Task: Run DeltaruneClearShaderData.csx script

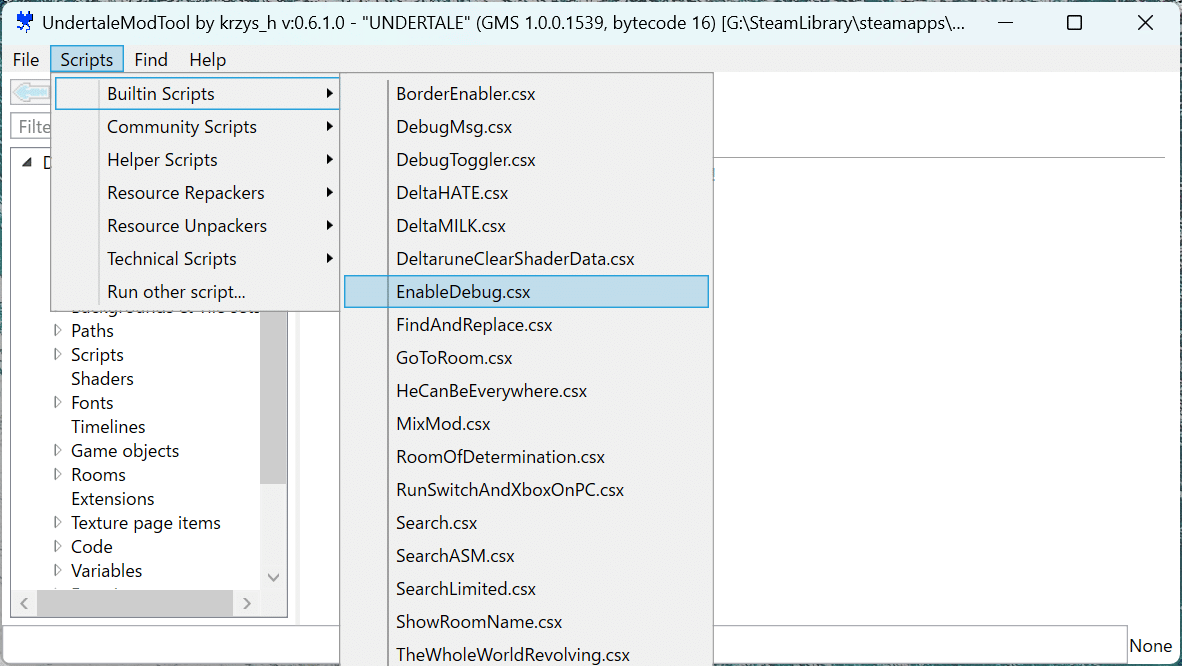Action: [526, 259]
